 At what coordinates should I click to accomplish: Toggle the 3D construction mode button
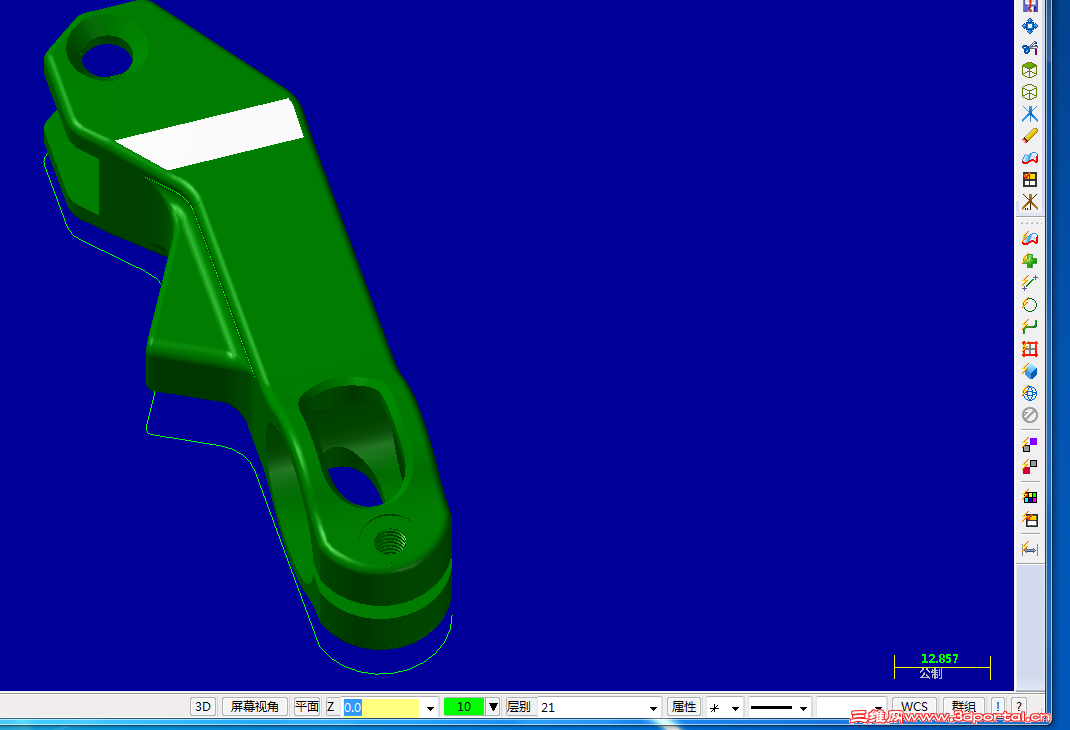coord(203,707)
